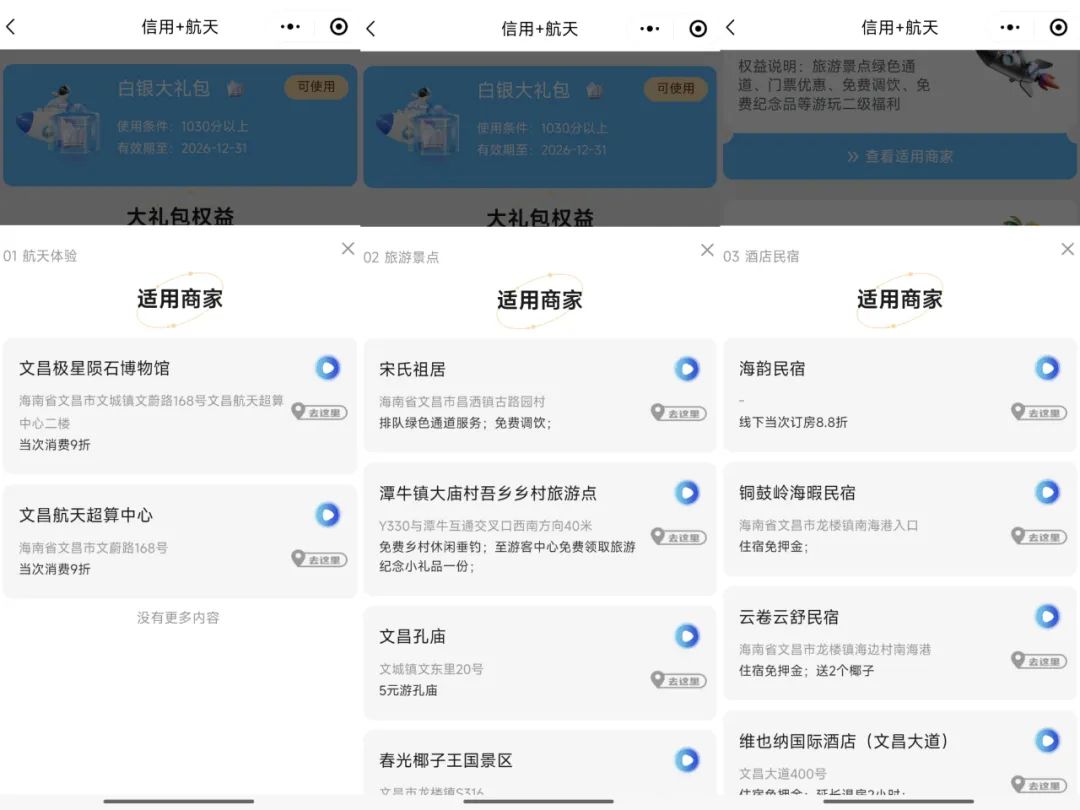
Task: Tap blue circle icon for 云卷云舒民宿
Action: tap(1048, 616)
